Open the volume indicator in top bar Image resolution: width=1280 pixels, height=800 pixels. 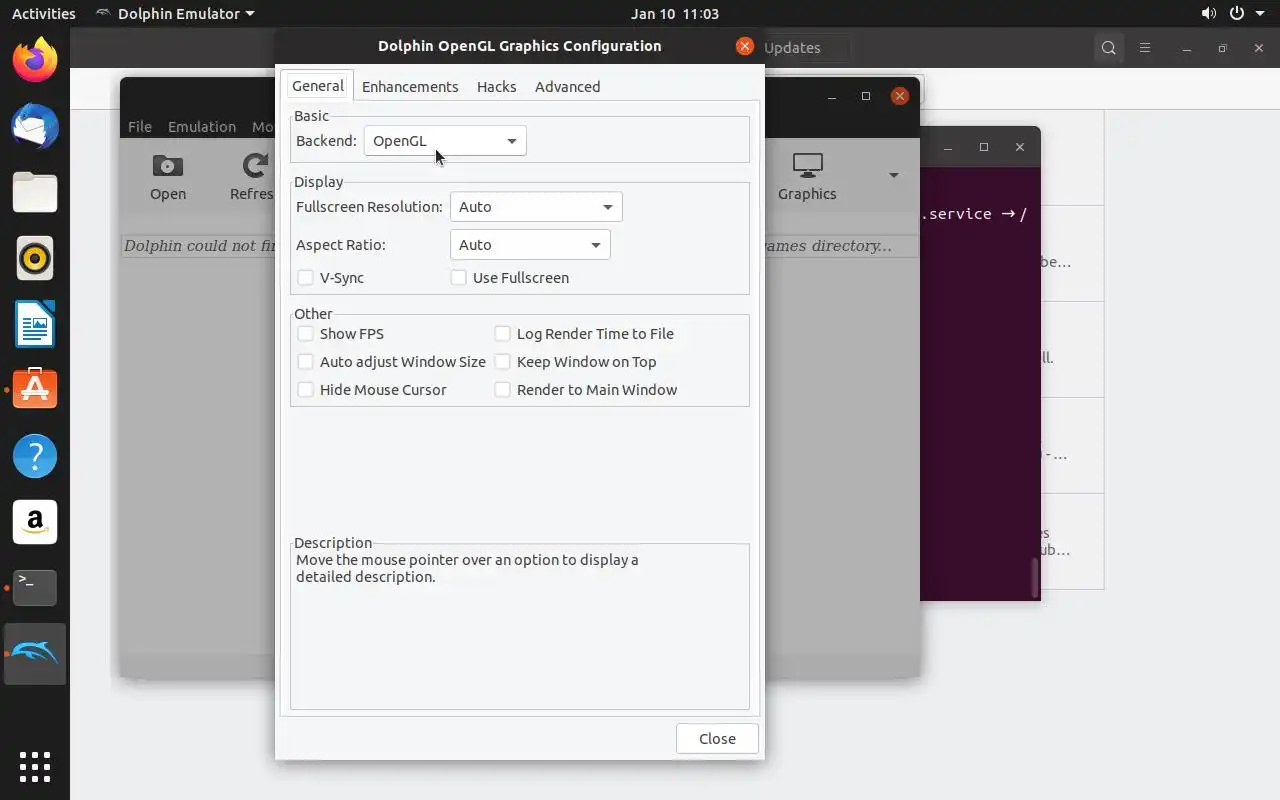coord(1209,14)
